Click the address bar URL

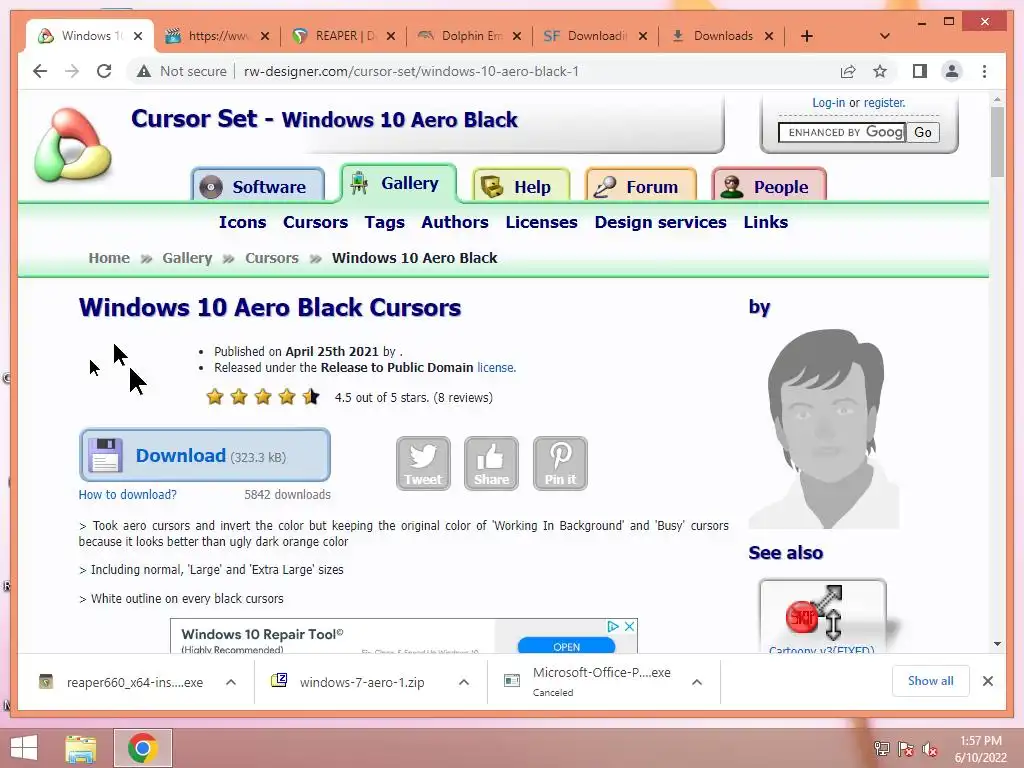(x=411, y=71)
